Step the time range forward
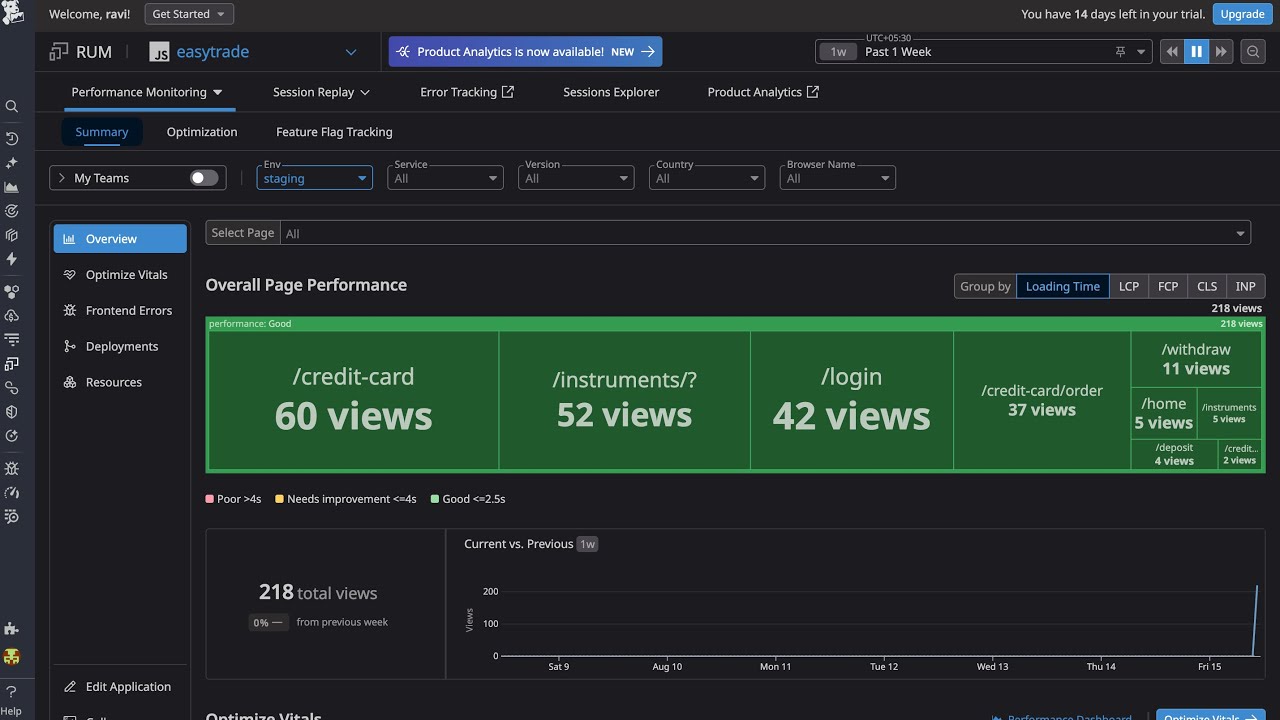Image resolution: width=1280 pixels, height=720 pixels. coord(1221,52)
